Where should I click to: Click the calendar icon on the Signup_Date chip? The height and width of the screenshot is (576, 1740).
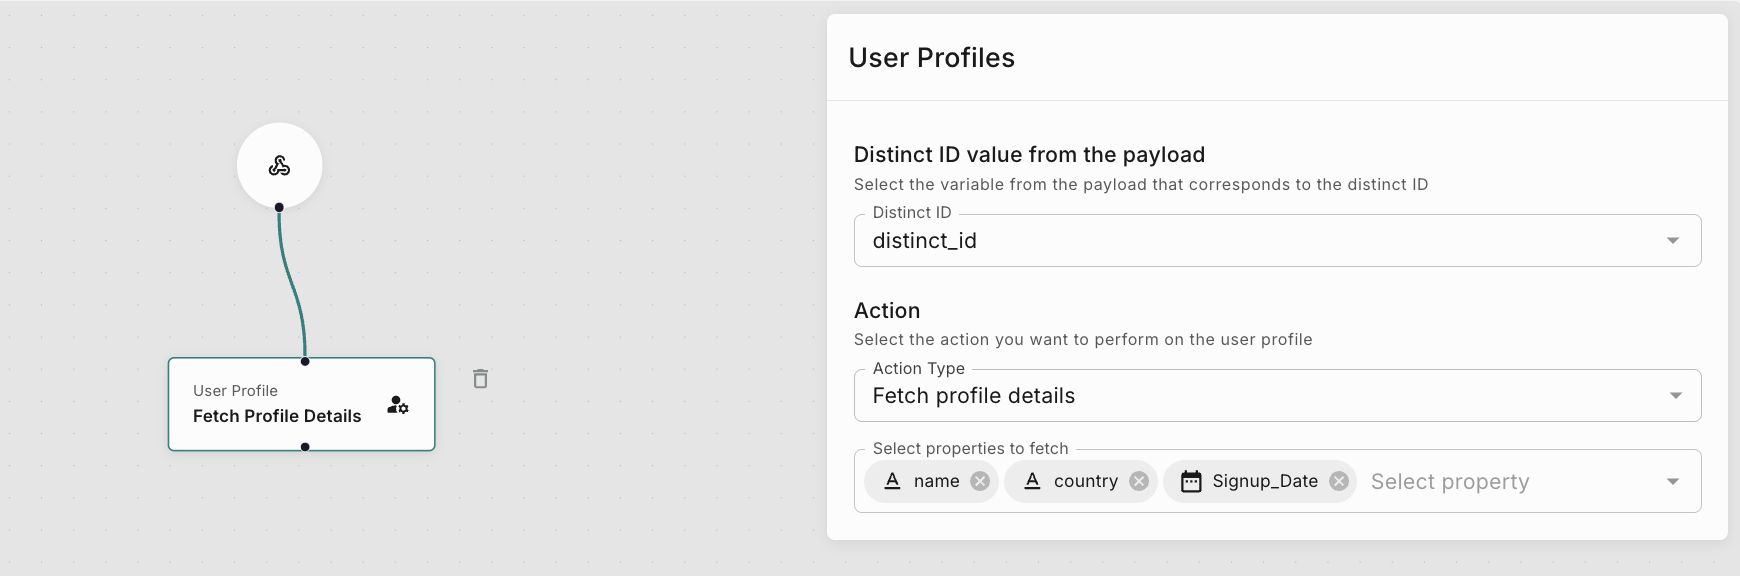[1191, 482]
